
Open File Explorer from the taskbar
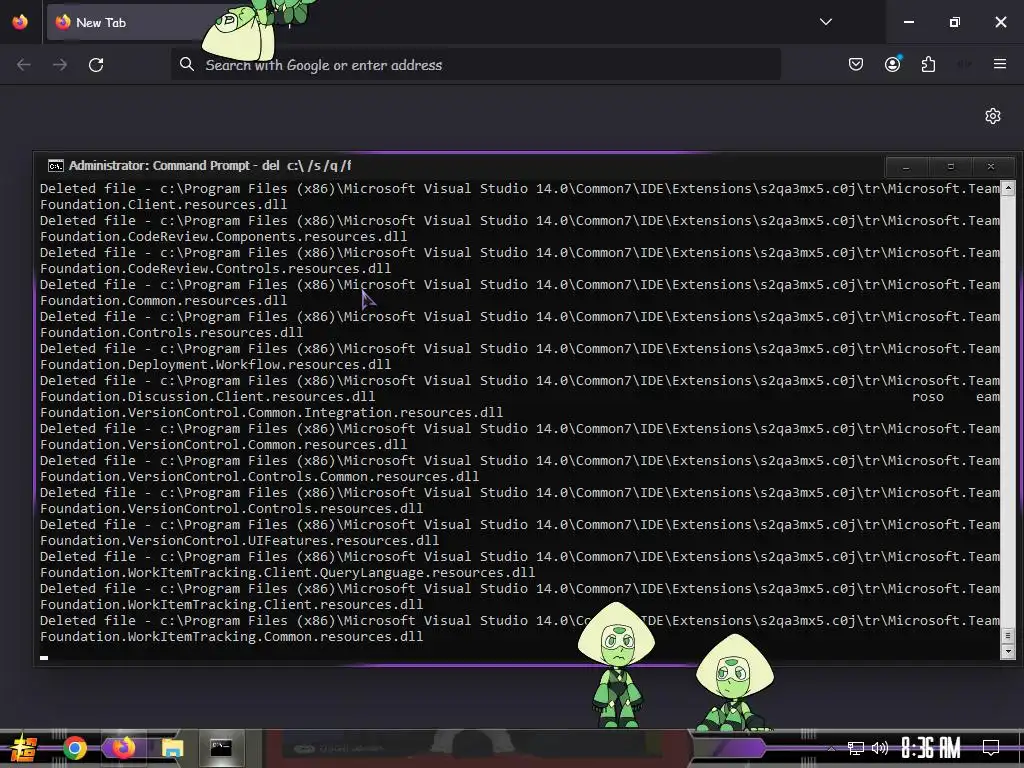click(172, 748)
